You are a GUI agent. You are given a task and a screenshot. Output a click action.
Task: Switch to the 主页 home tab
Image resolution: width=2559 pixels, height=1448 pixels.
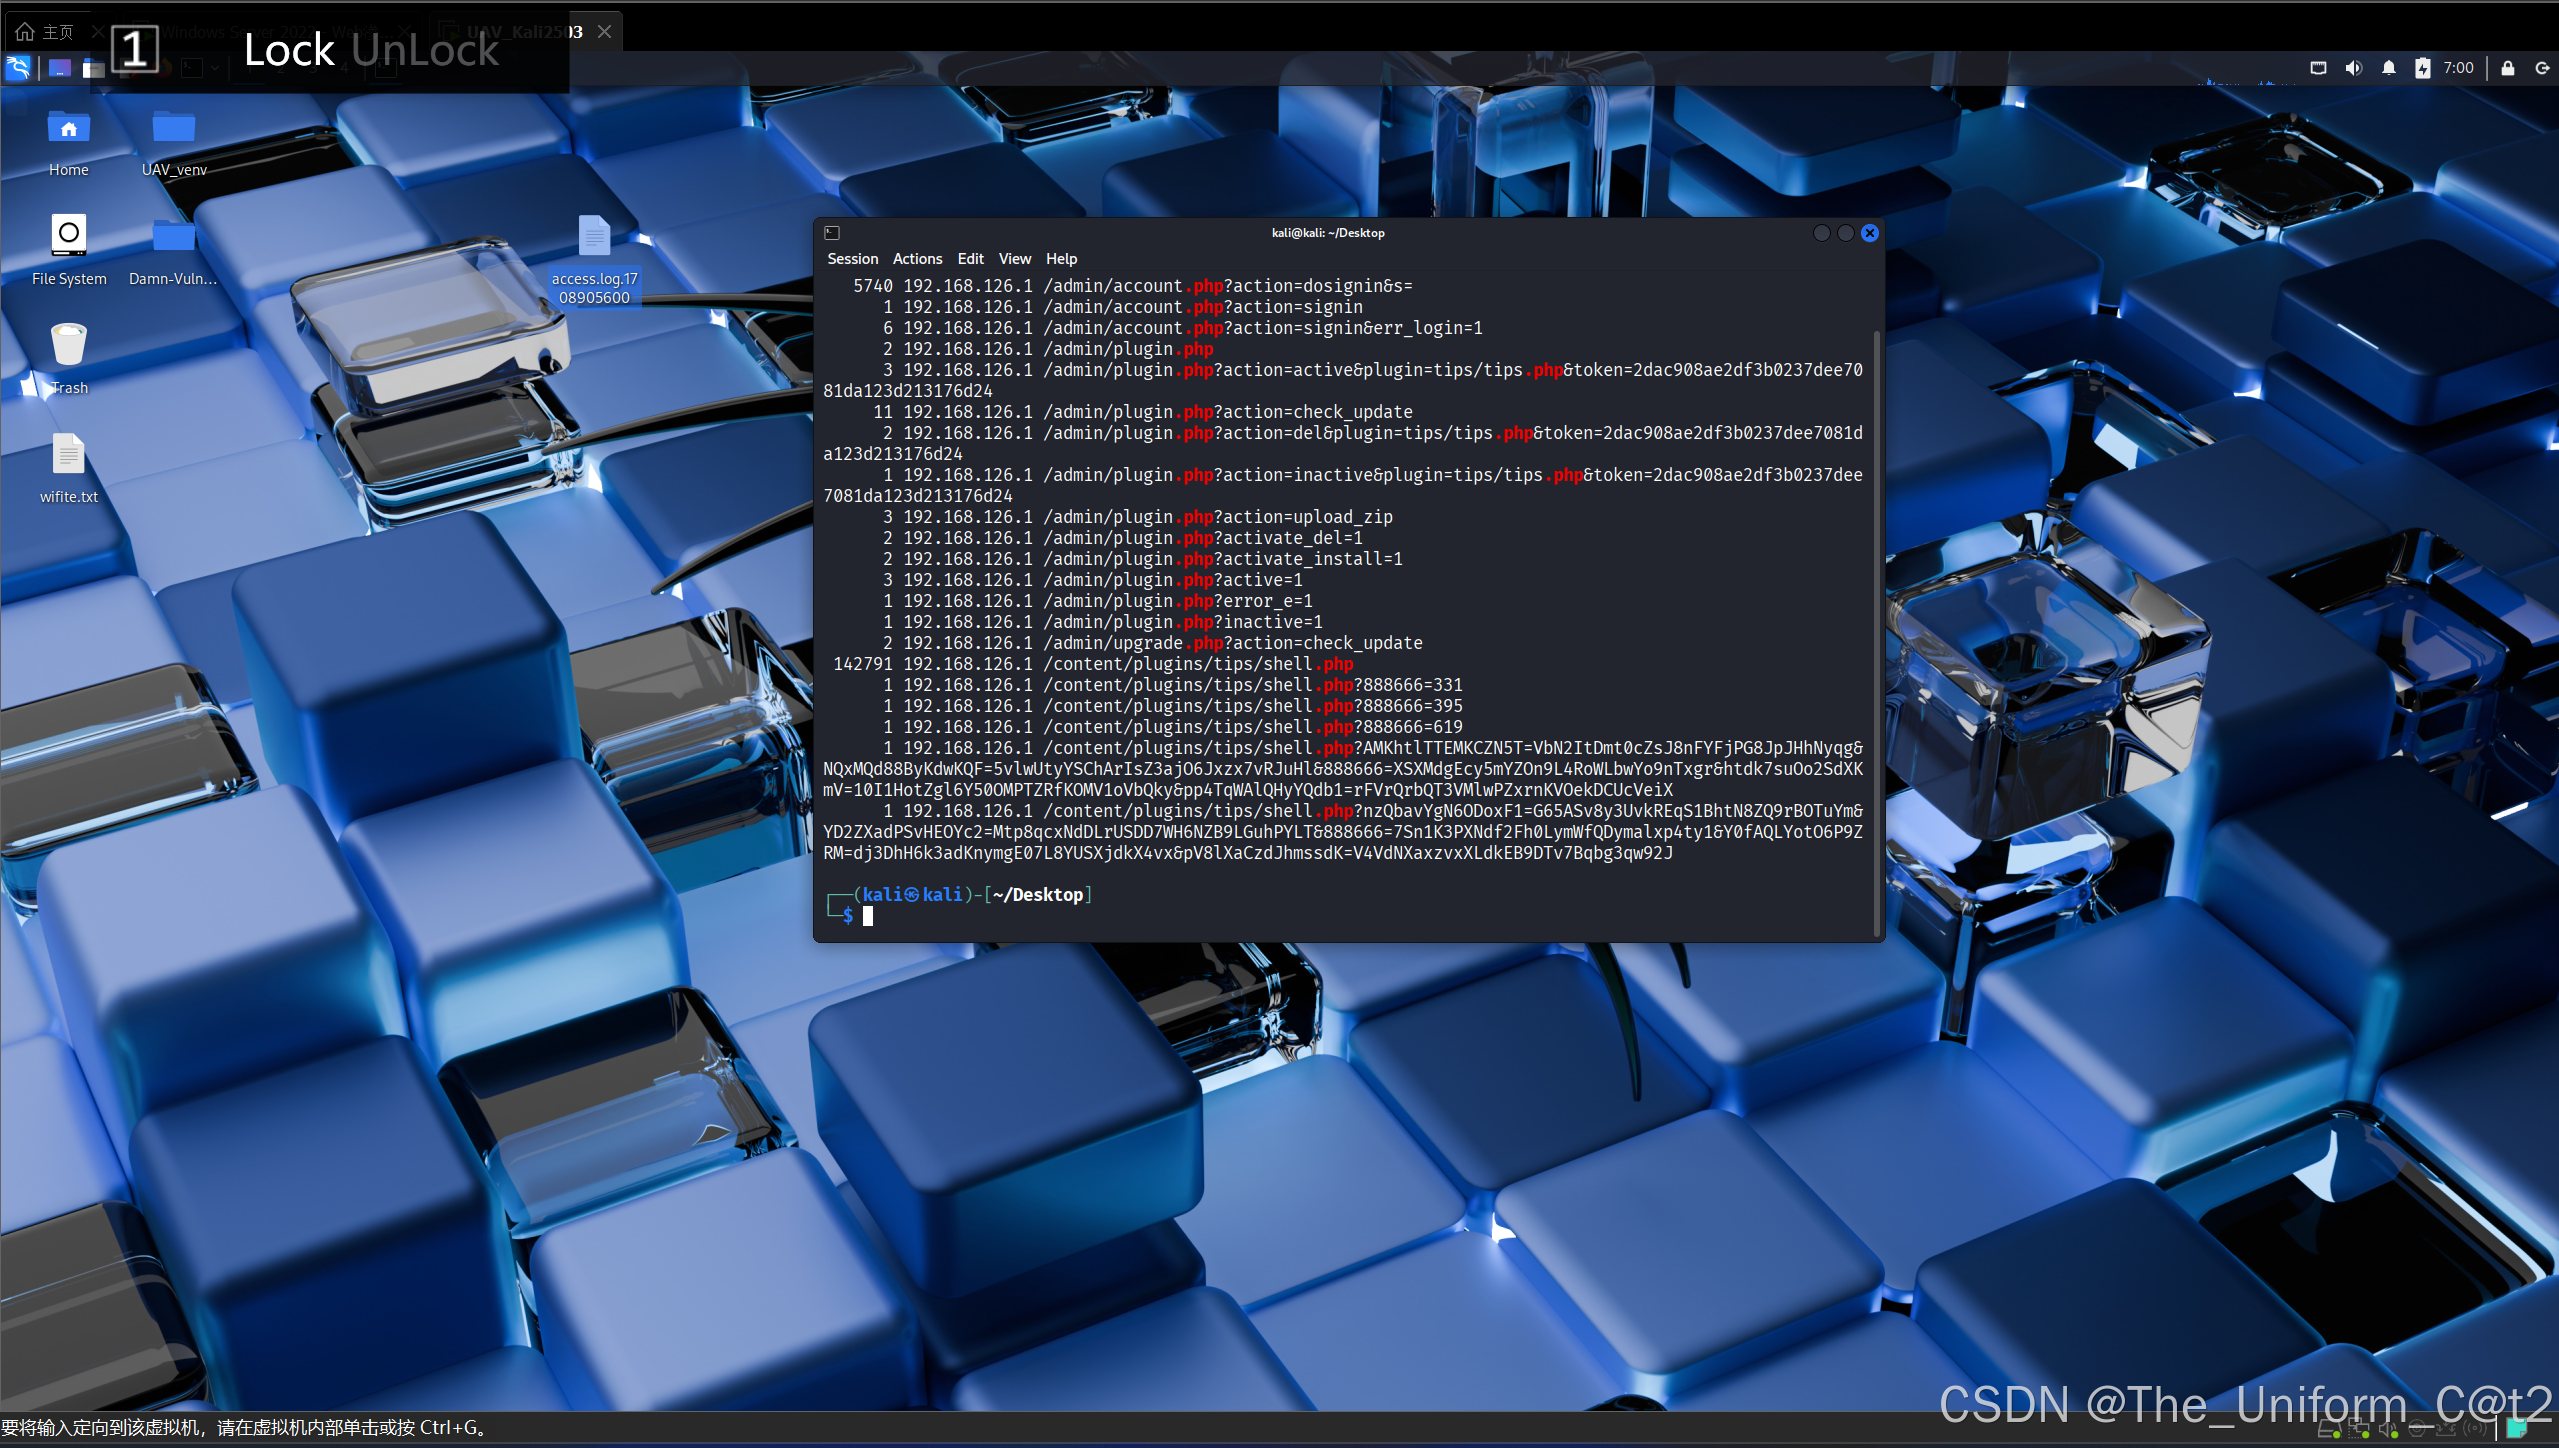(46, 32)
